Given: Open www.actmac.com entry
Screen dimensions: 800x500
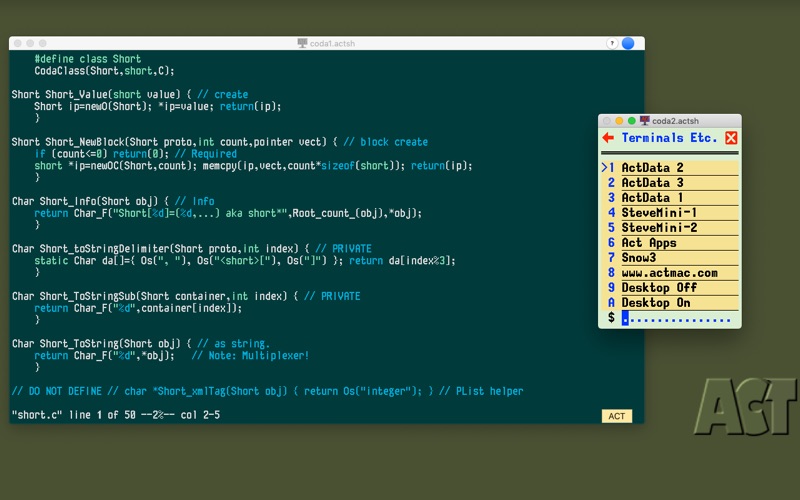Looking at the screenshot, I should click(670, 273).
